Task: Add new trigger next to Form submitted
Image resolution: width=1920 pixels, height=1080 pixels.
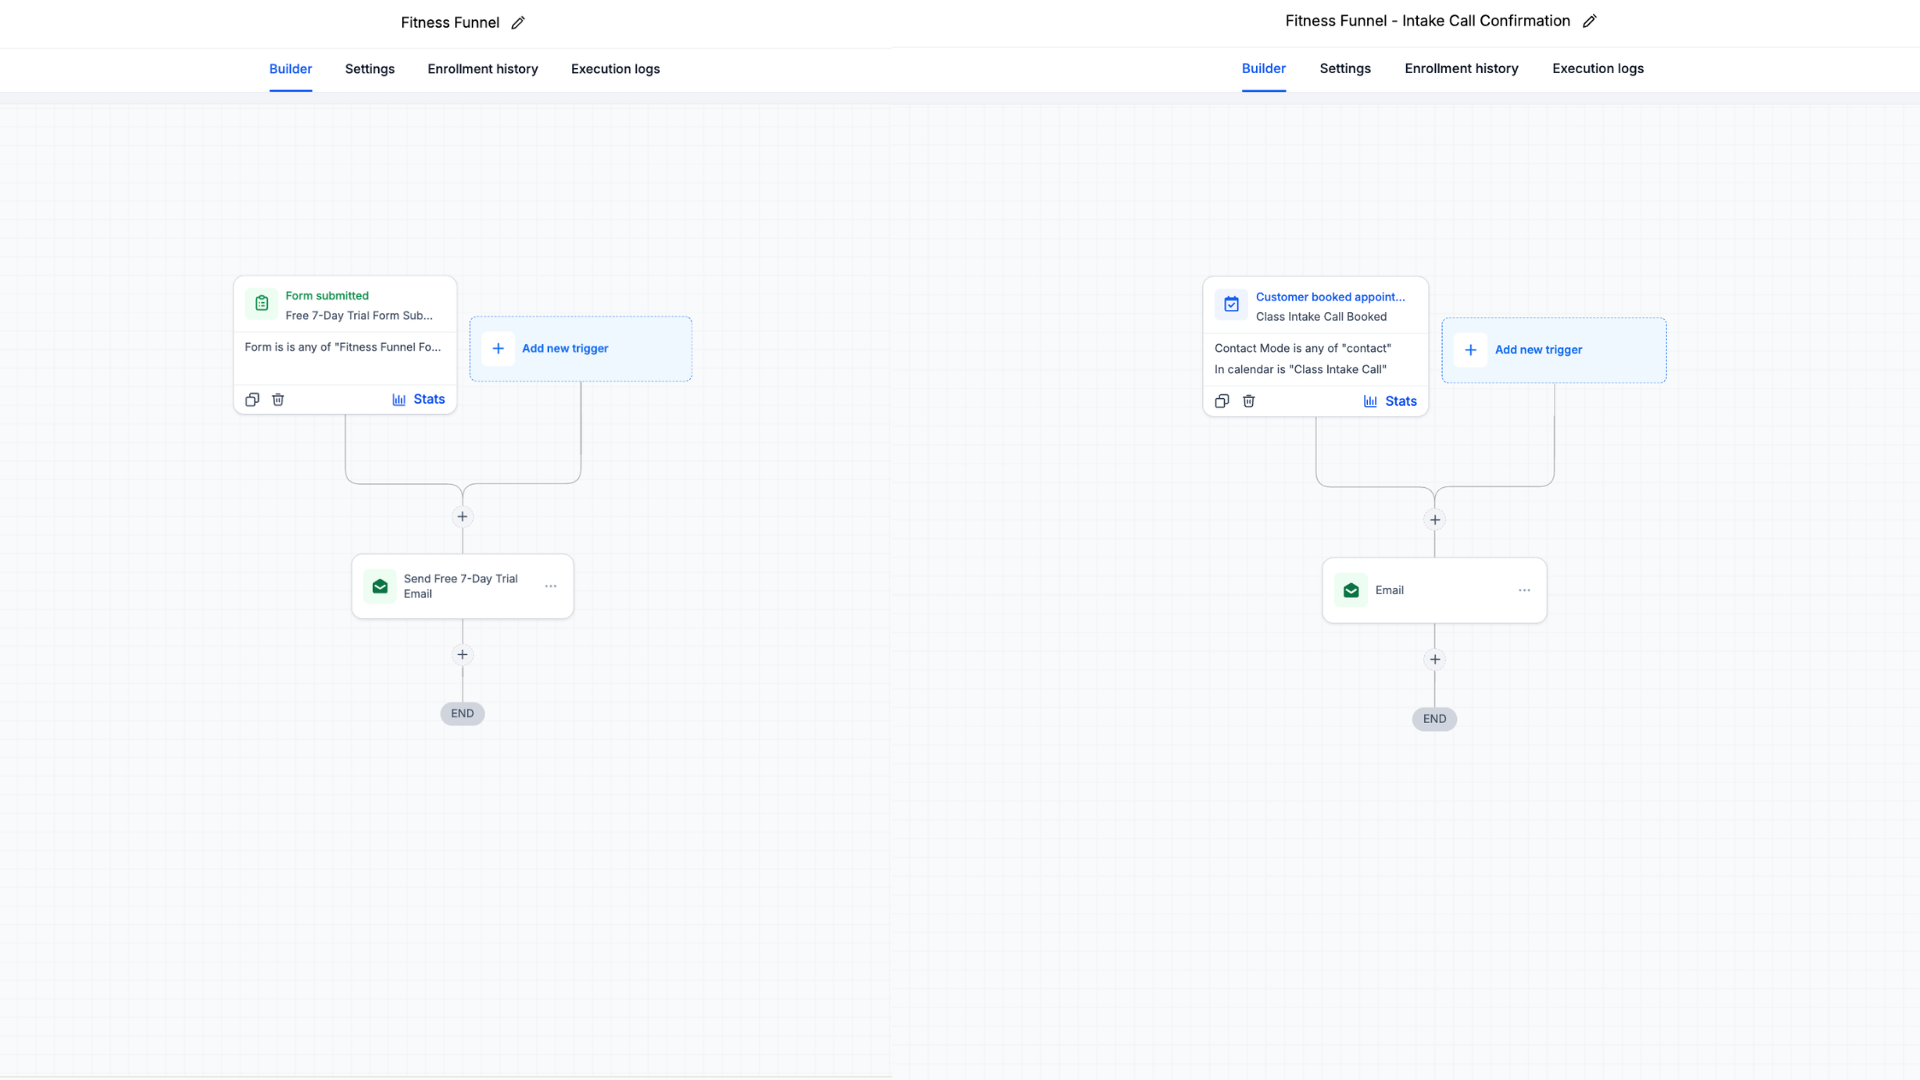Action: click(x=581, y=349)
